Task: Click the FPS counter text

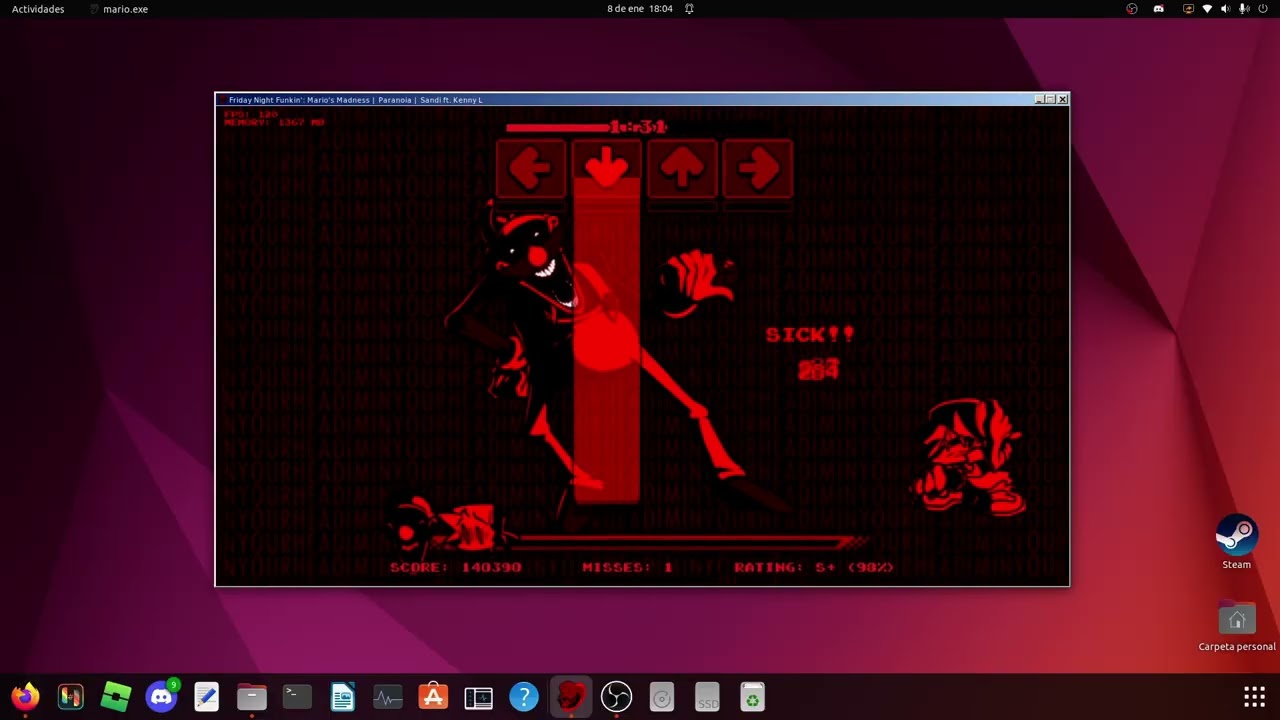Action: [251, 115]
